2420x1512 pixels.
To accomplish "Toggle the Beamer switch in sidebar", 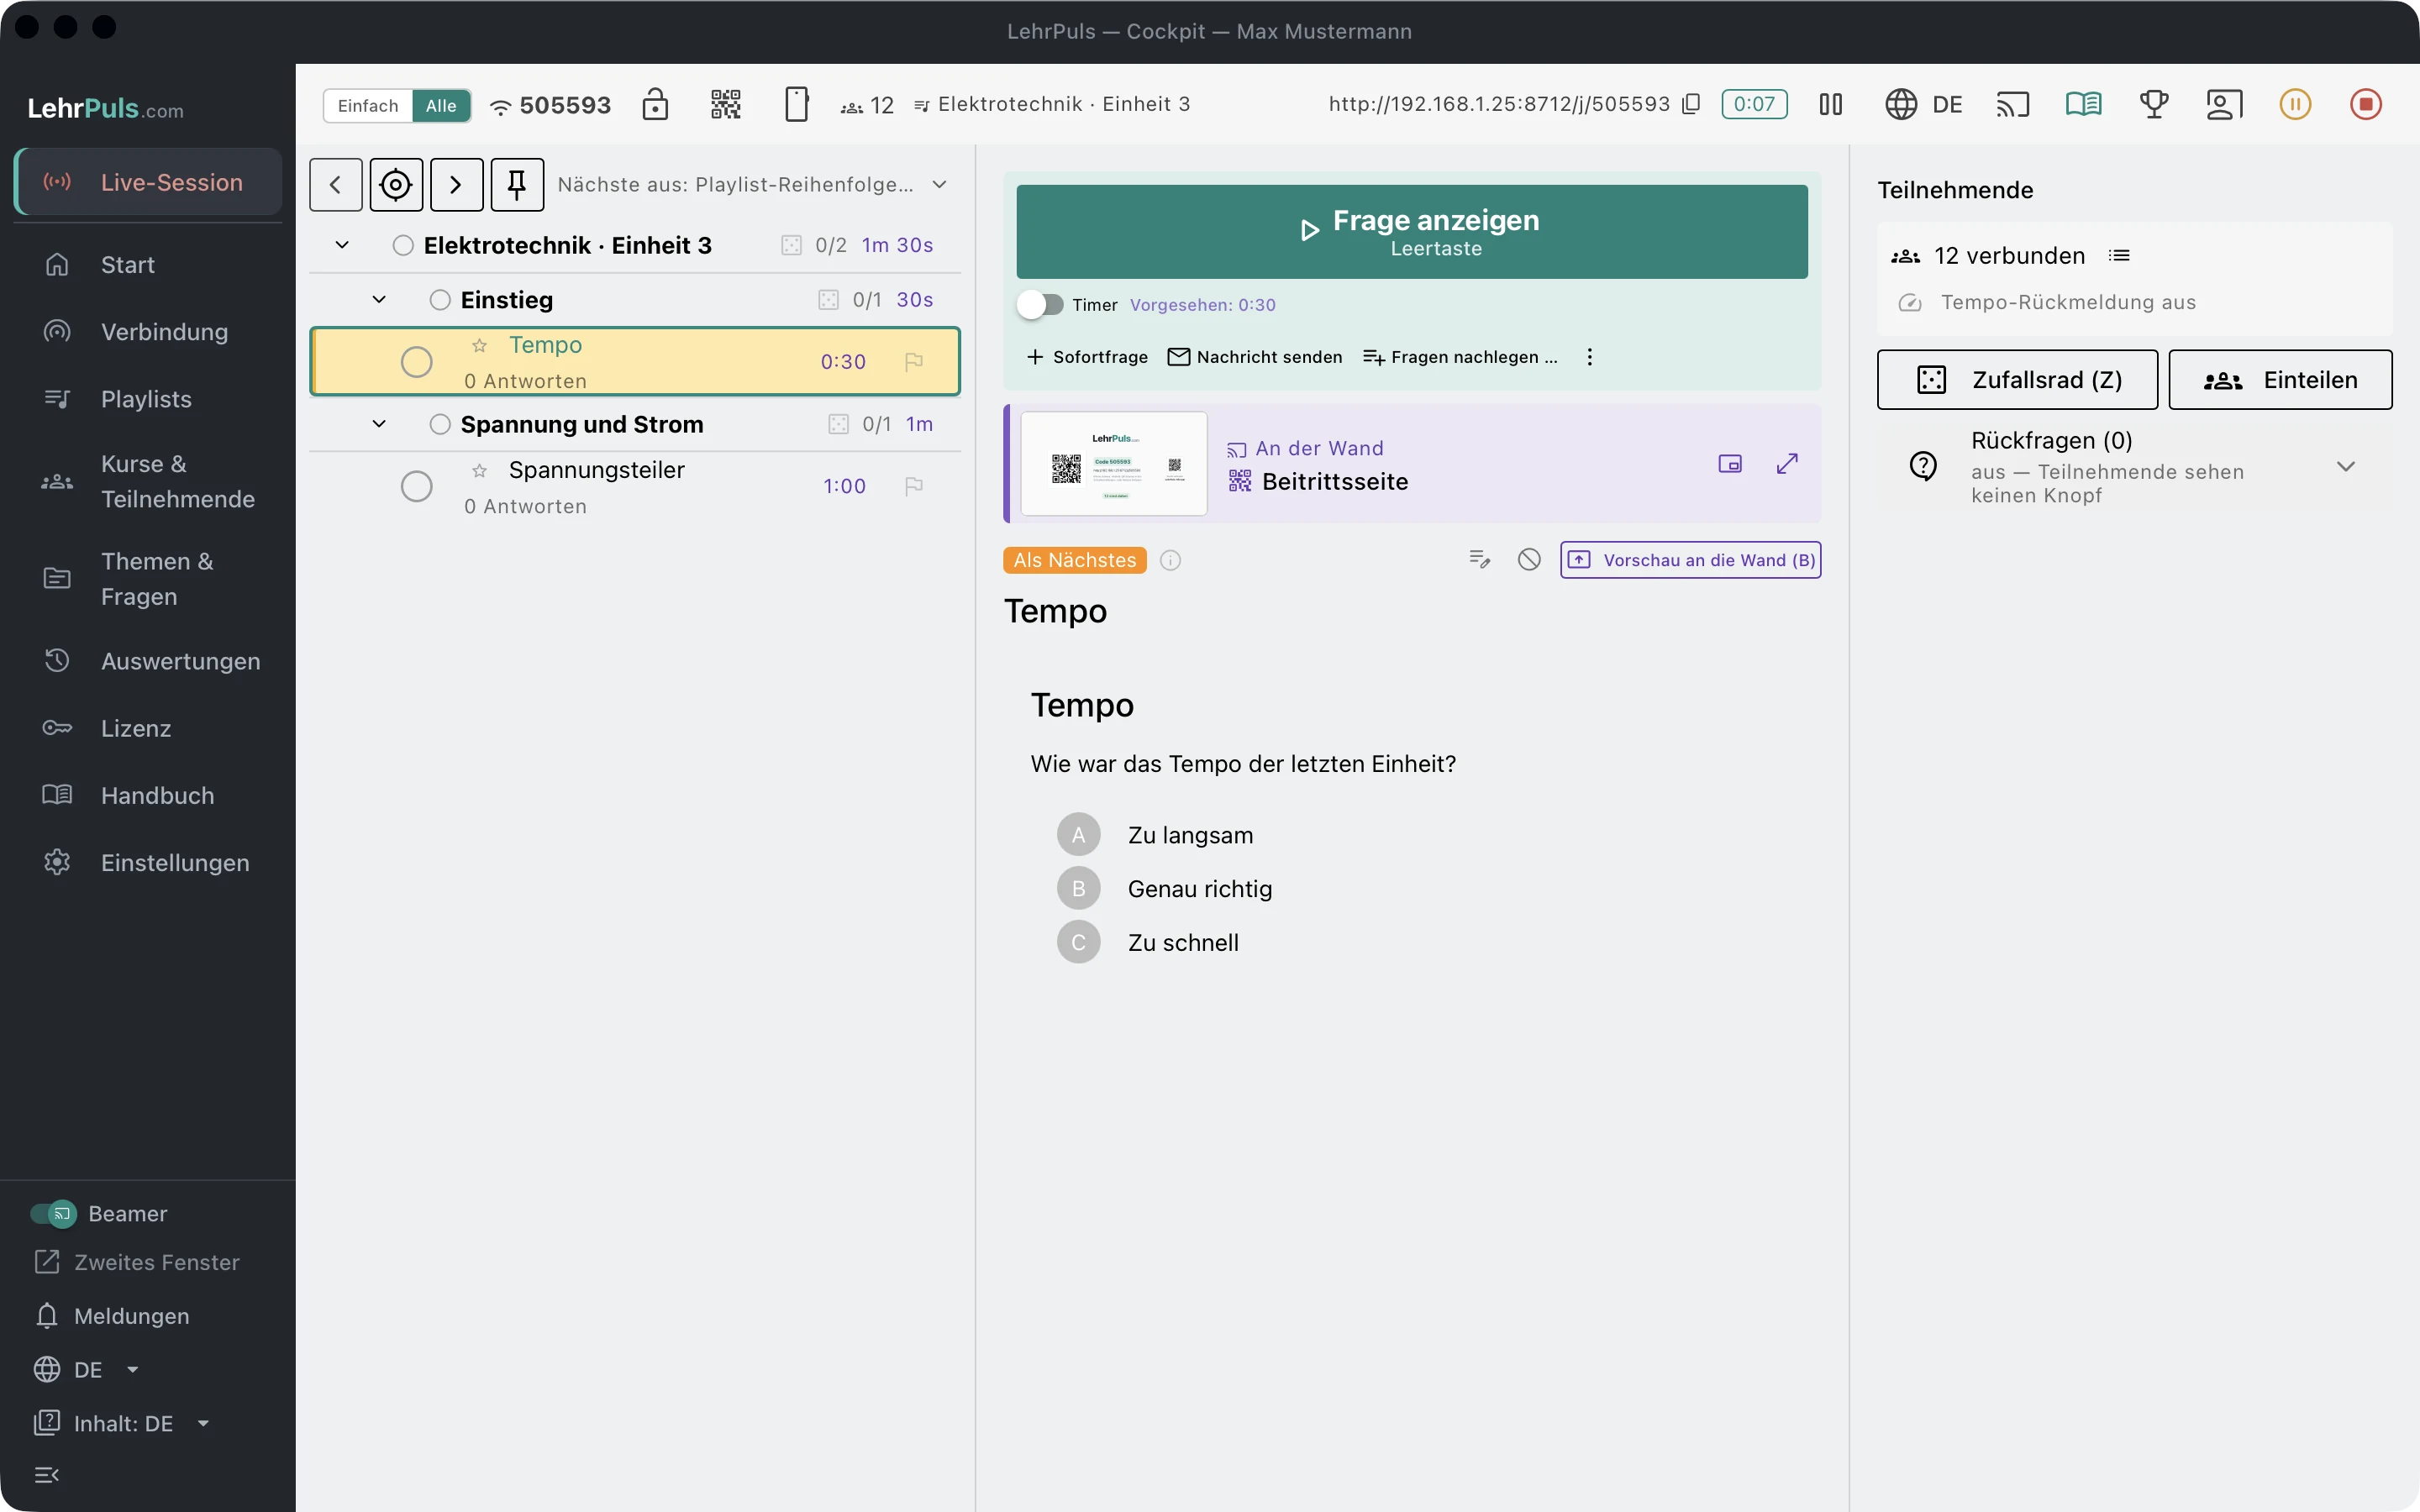I will tap(53, 1213).
